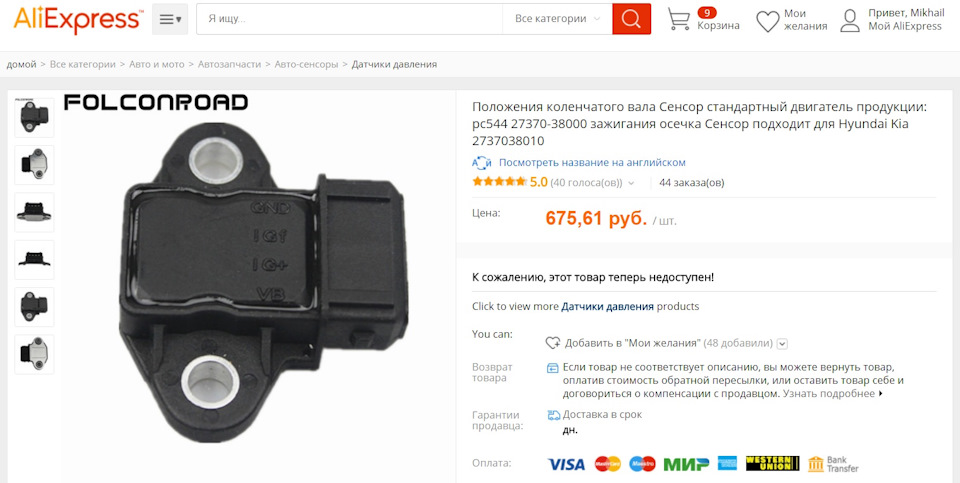This screenshot has width=960, height=483.
Task: Click the user account profile icon
Action: [850, 20]
